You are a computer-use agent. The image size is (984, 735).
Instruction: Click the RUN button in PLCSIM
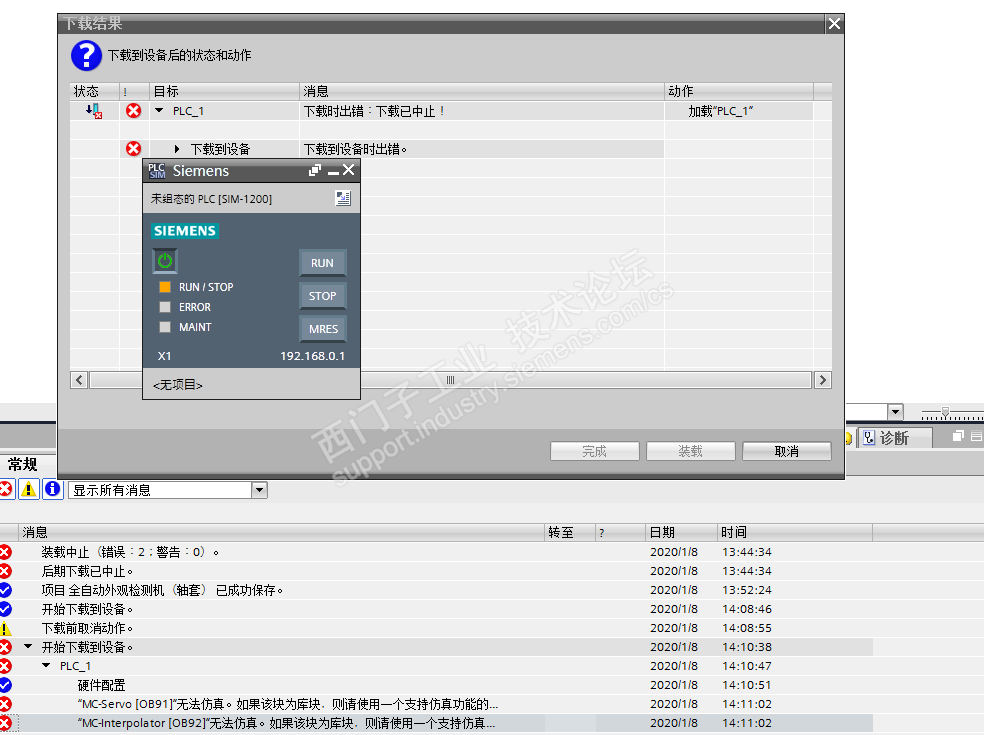[x=323, y=263]
